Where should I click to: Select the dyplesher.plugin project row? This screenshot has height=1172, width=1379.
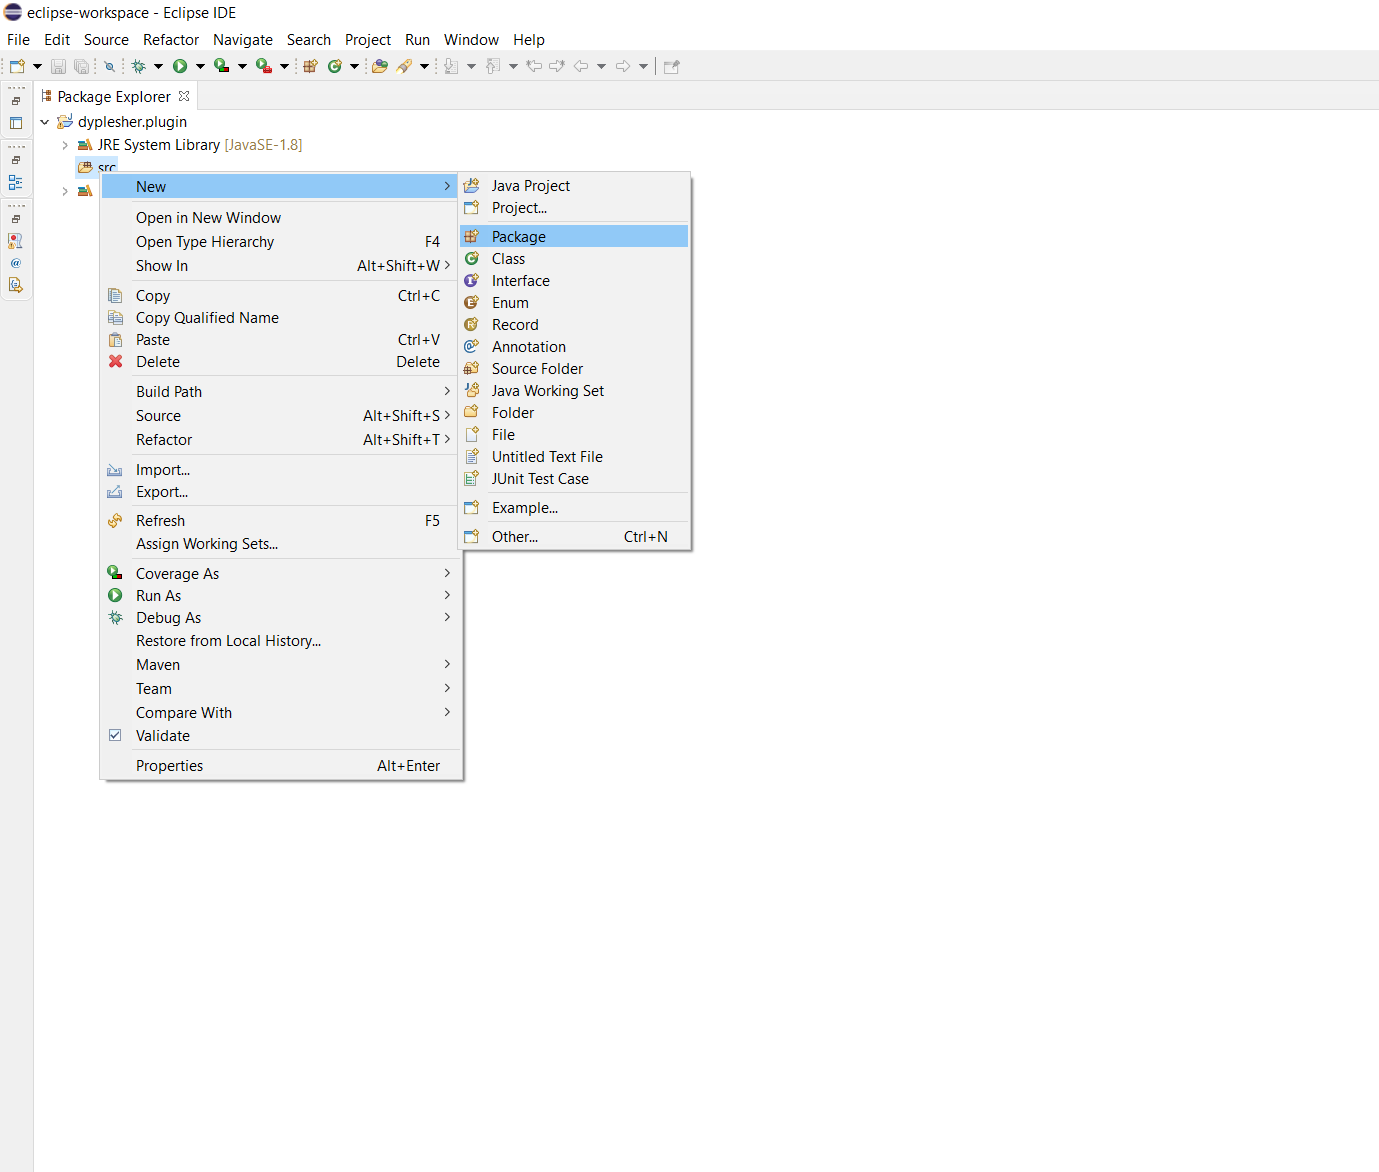click(x=122, y=122)
